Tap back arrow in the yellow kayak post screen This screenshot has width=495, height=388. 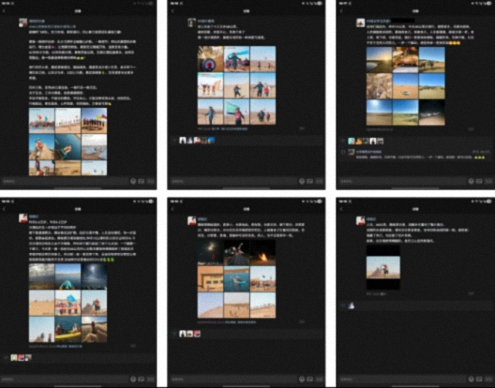[4, 209]
